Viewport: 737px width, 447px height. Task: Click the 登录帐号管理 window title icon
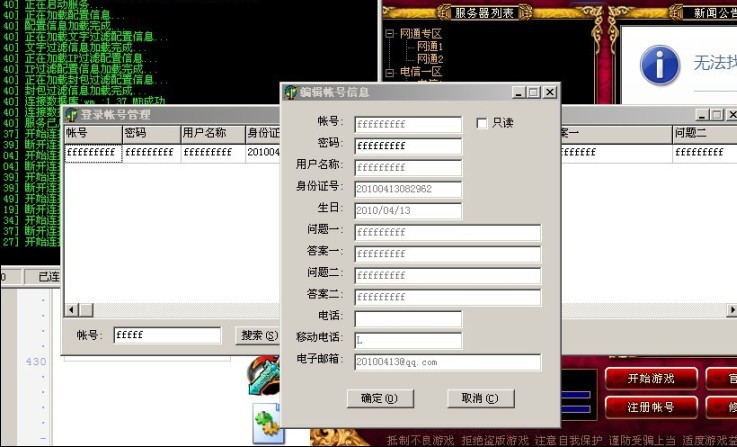click(x=71, y=115)
